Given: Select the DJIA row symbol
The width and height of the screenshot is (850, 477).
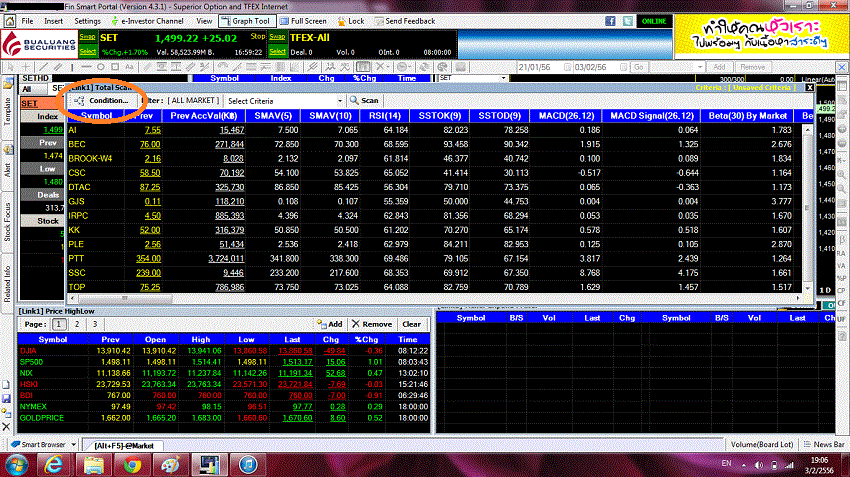Looking at the screenshot, I should (28, 351).
